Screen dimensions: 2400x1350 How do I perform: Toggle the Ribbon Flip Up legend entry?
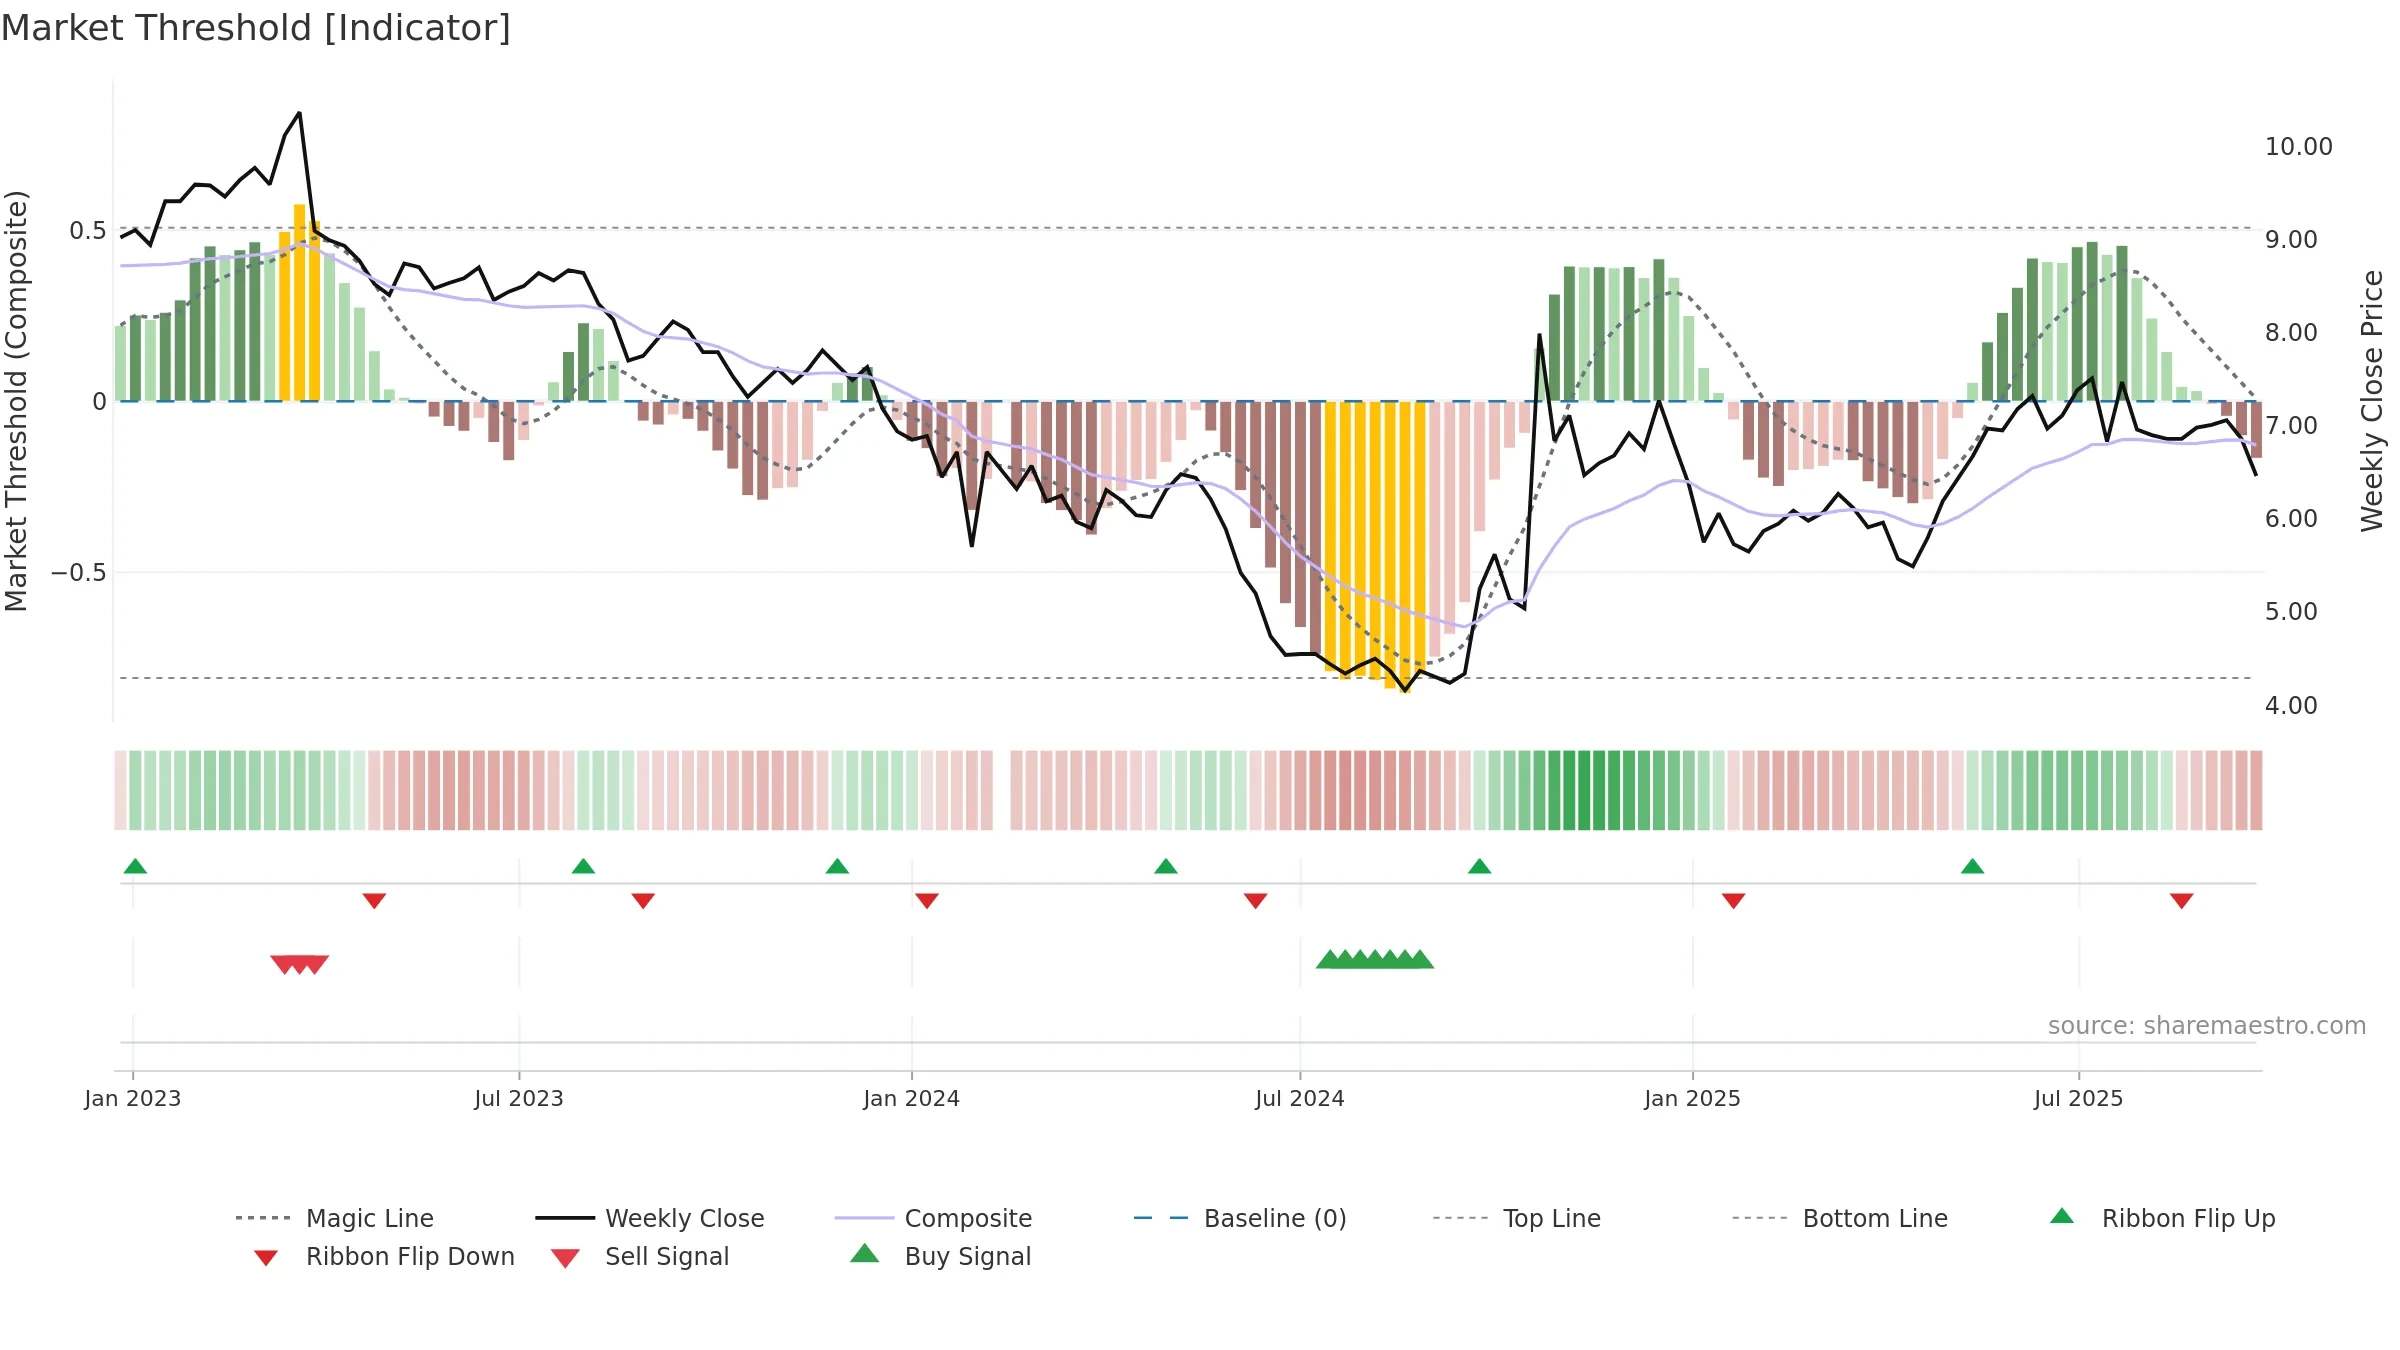2162,1218
